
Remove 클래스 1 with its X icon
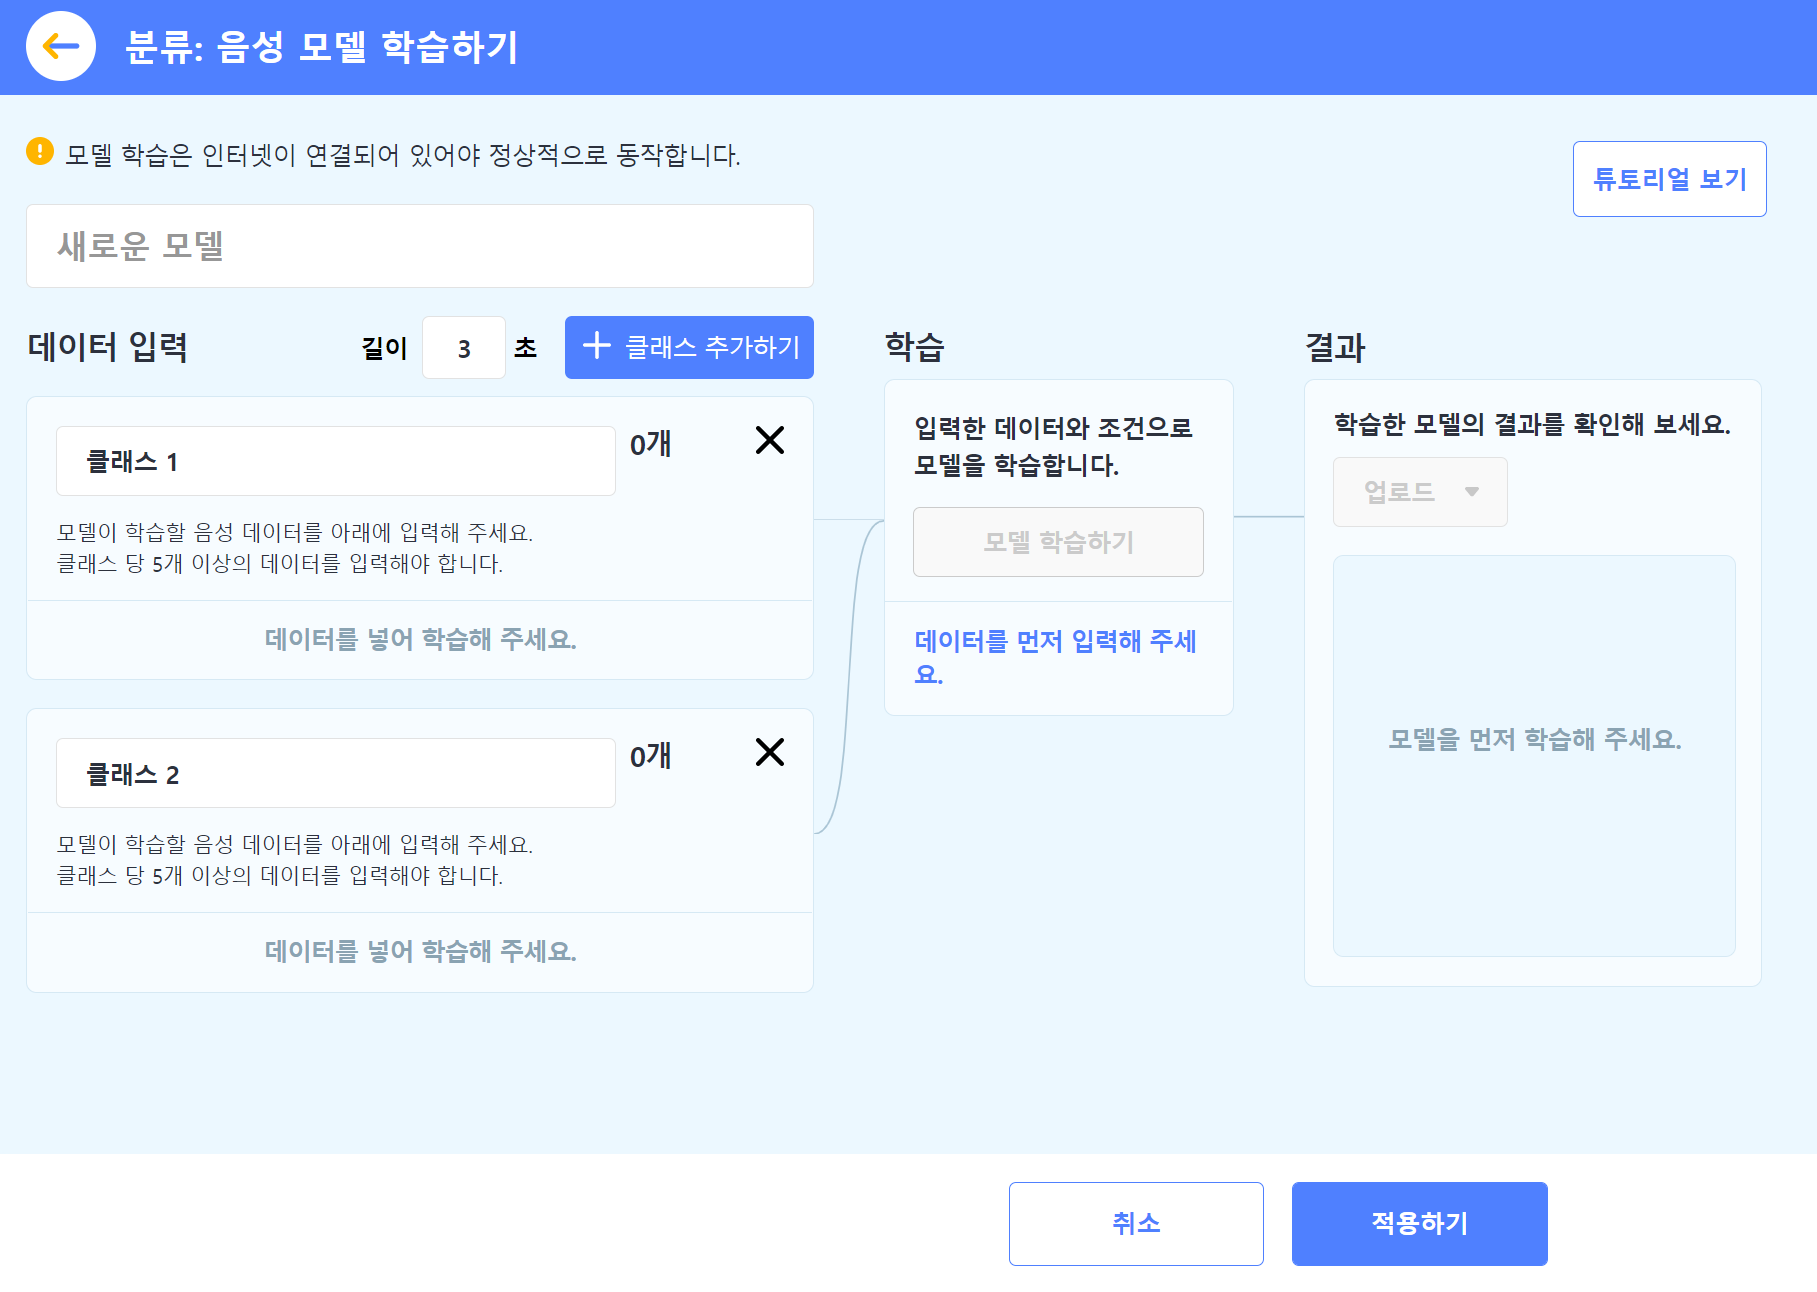769,440
